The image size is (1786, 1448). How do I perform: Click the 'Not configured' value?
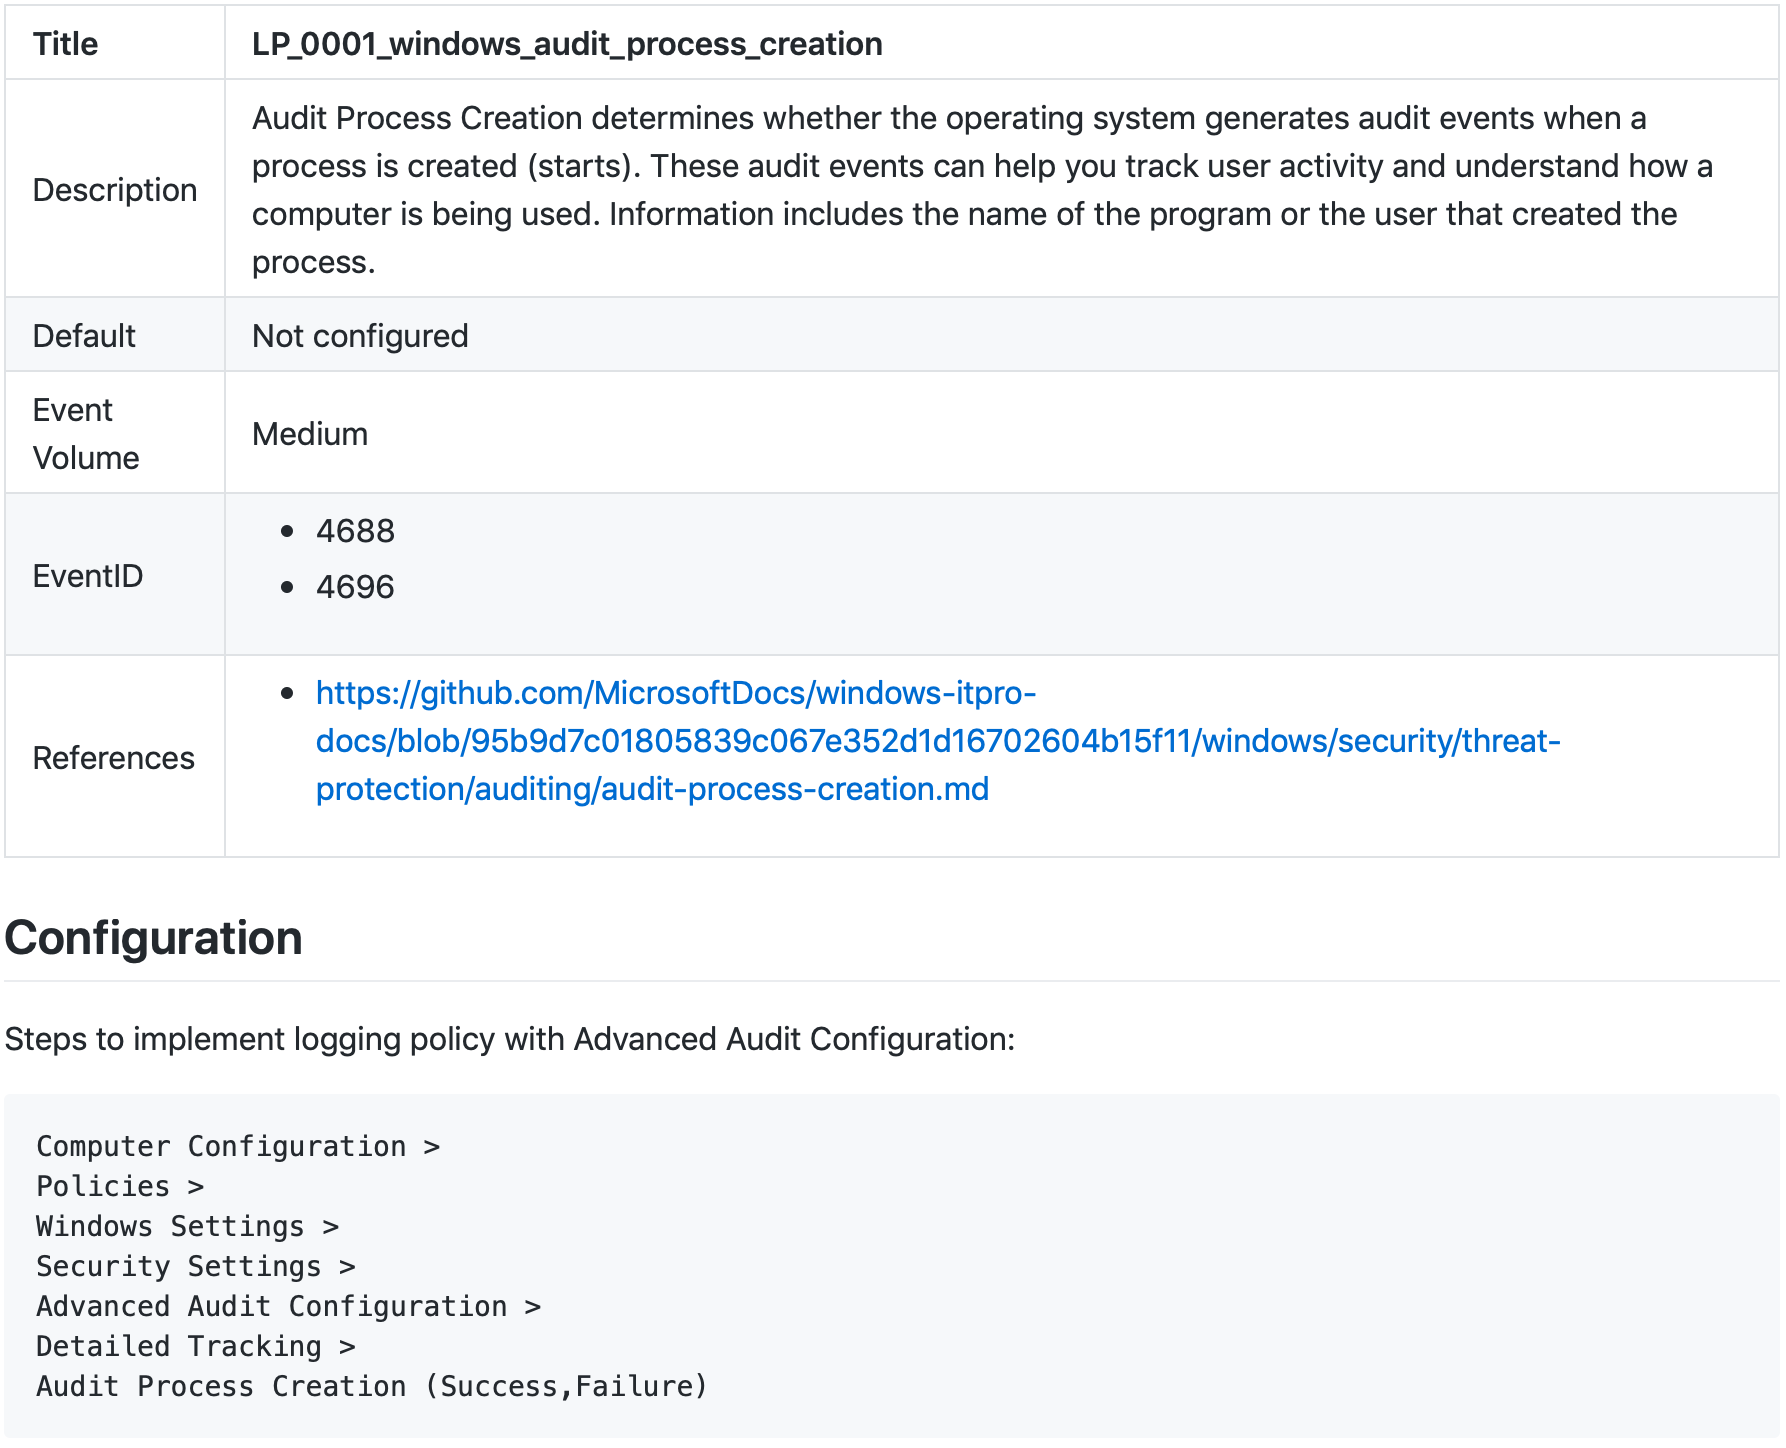[x=360, y=336]
